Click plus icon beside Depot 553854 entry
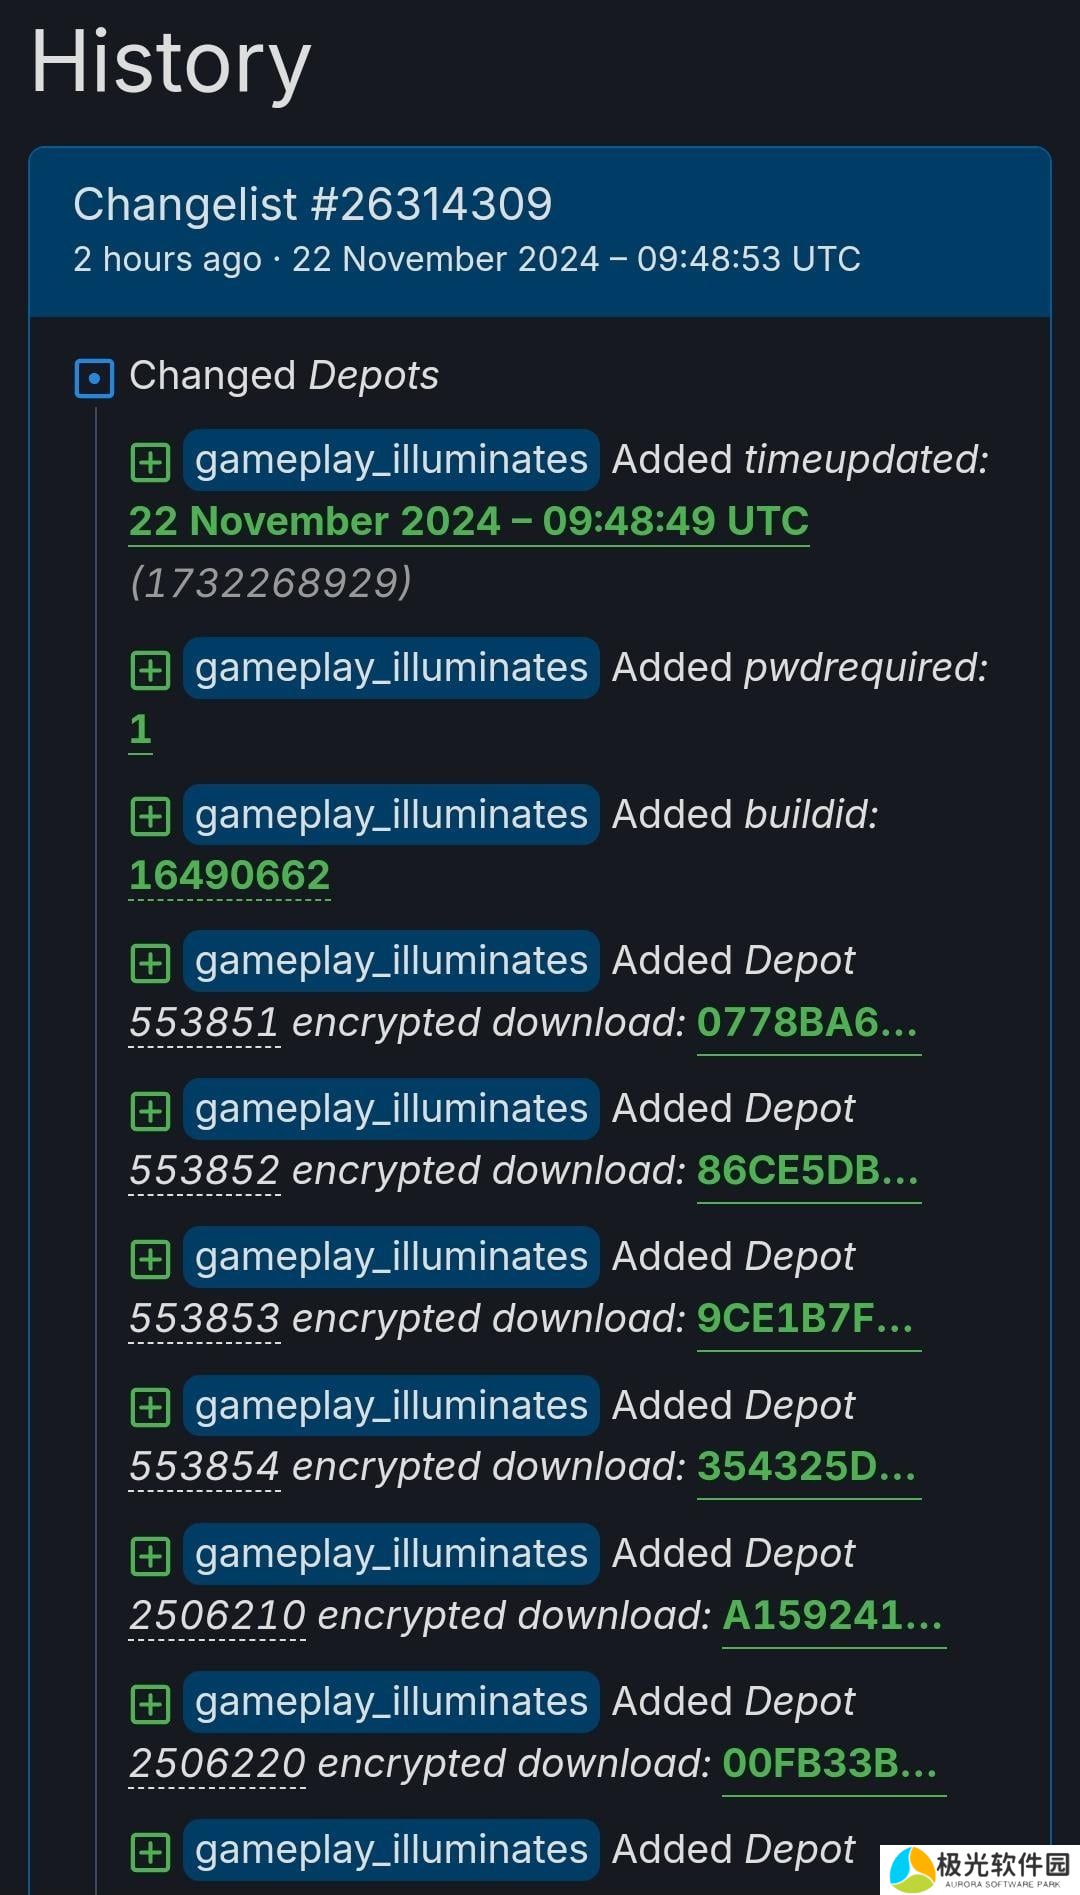 tap(150, 1407)
